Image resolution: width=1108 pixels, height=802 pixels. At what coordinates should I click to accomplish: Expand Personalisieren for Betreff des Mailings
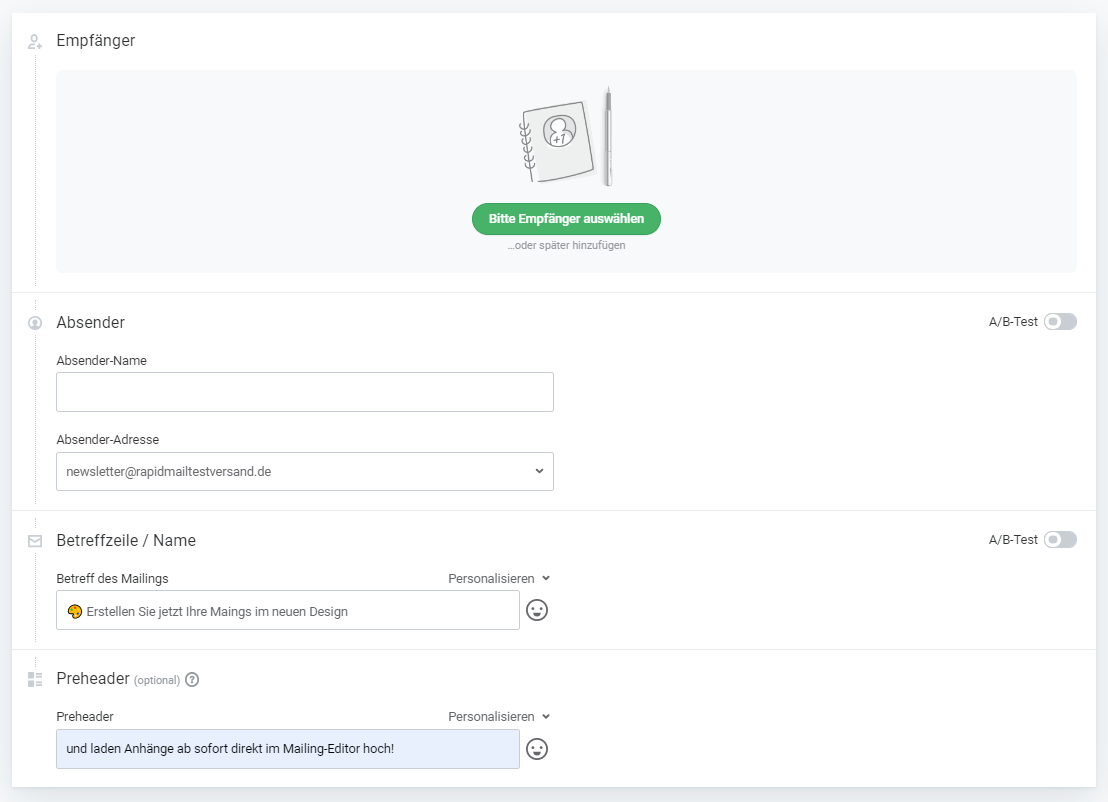[499, 578]
